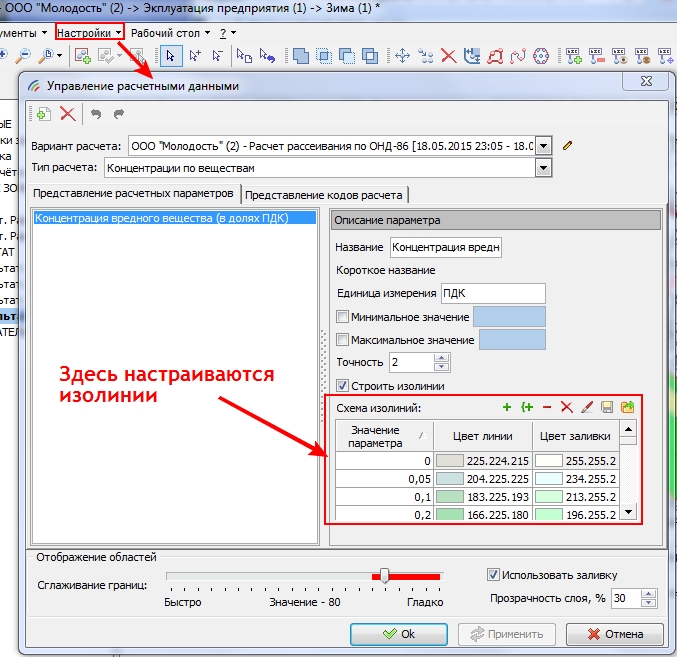Load isoline scheme using the folder icon
Image resolution: width=677 pixels, height=657 pixels.
tap(627, 407)
